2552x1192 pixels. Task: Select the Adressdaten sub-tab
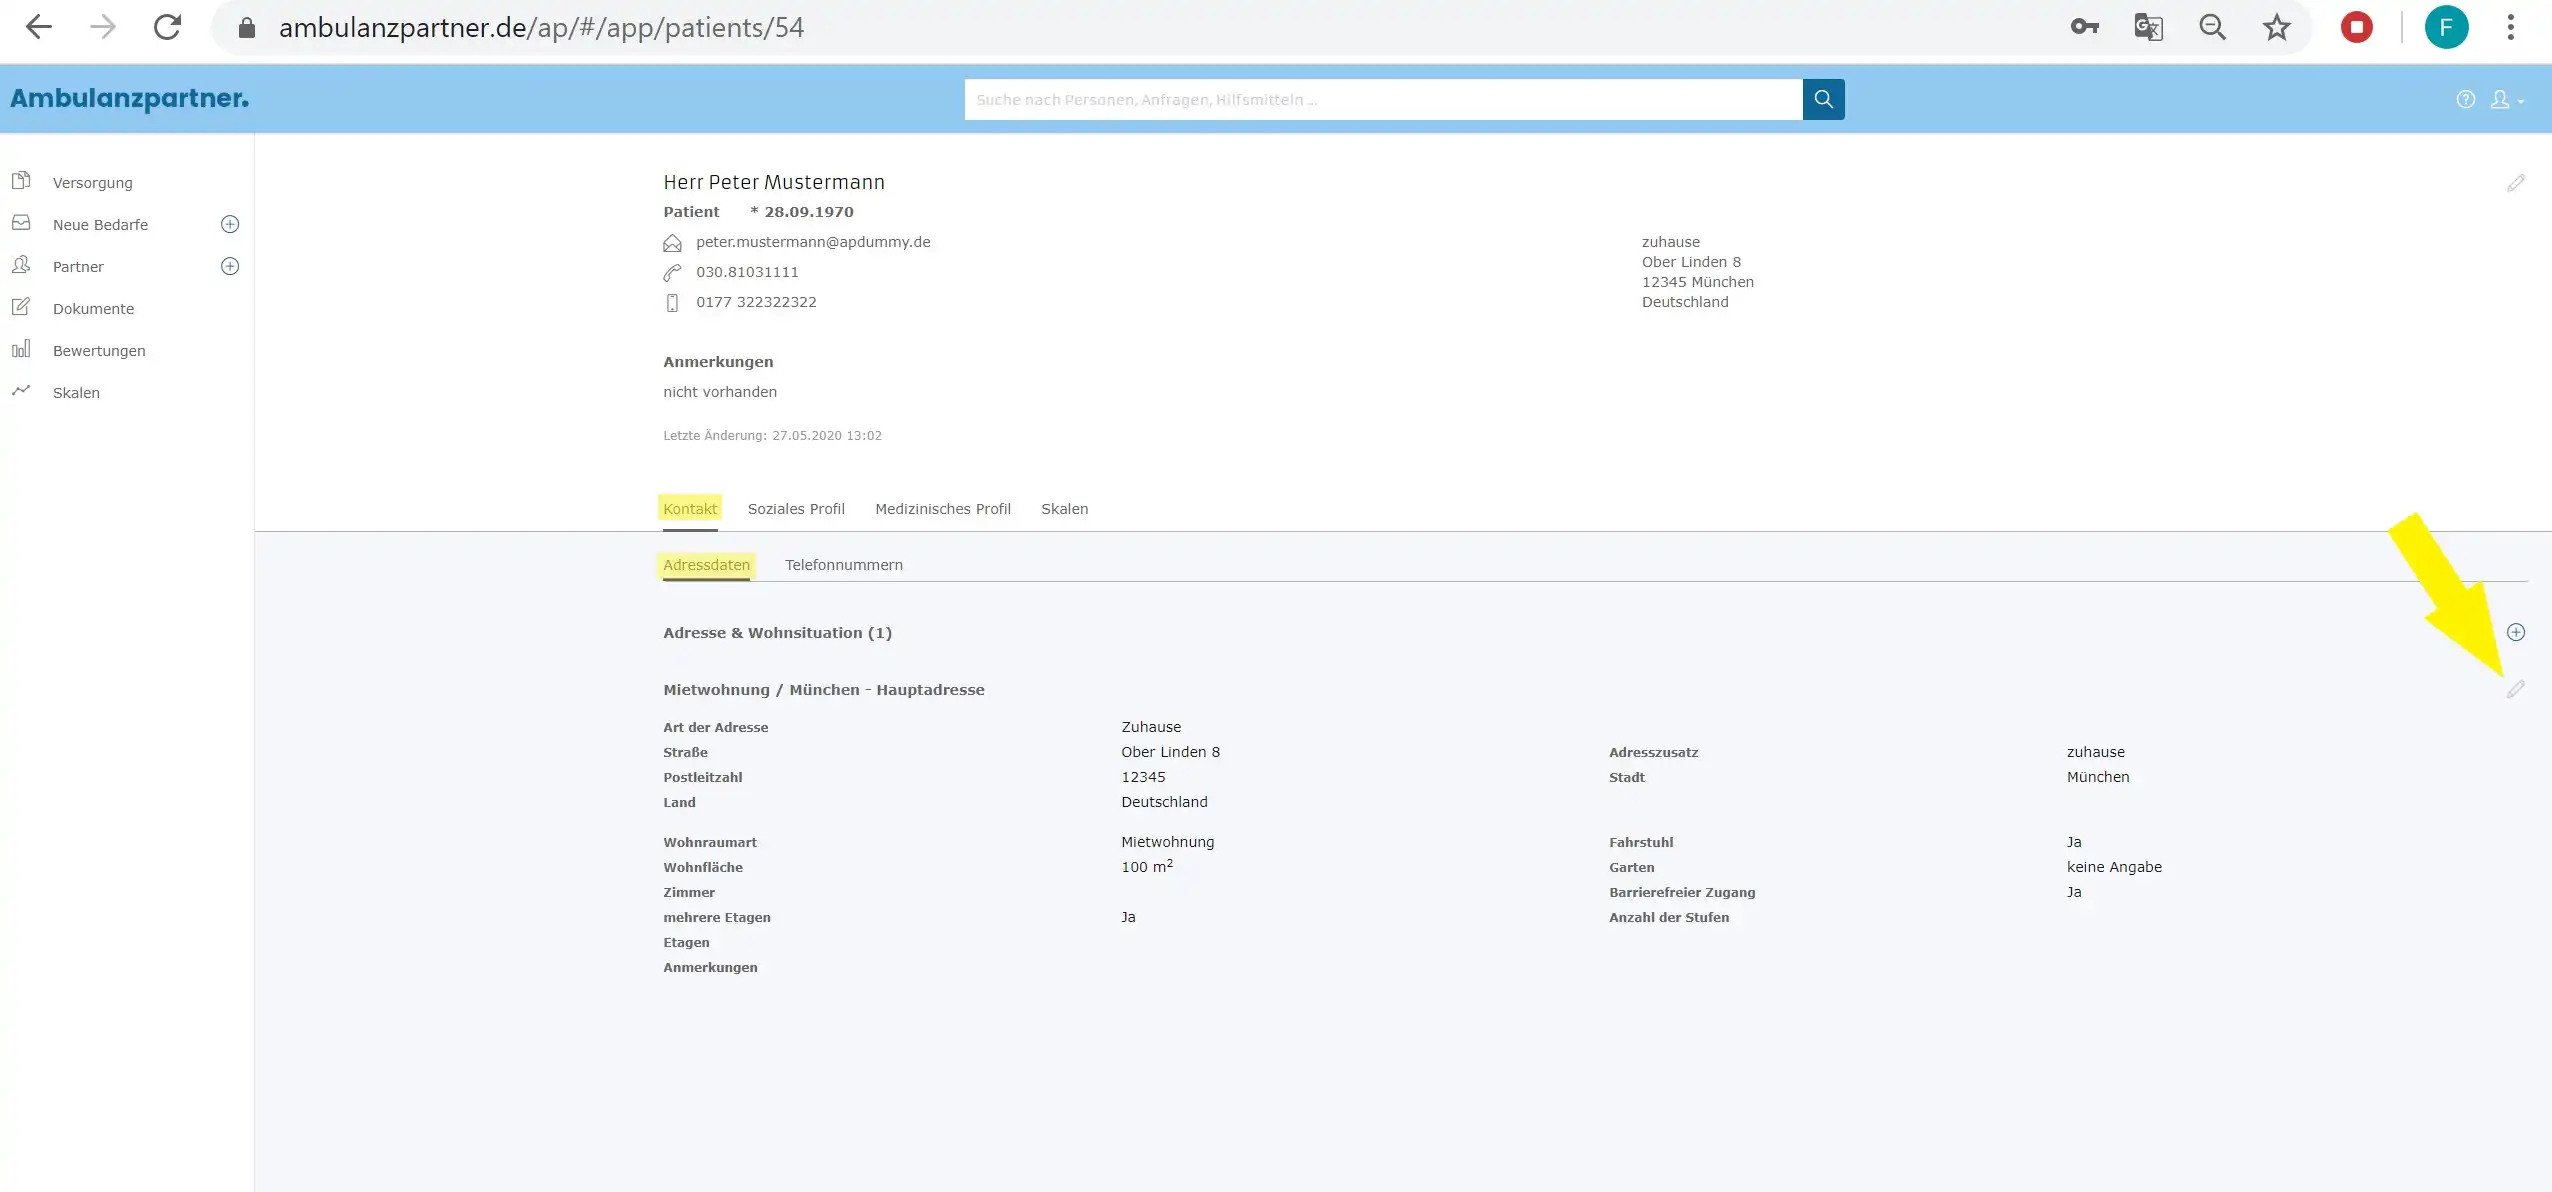tap(706, 565)
